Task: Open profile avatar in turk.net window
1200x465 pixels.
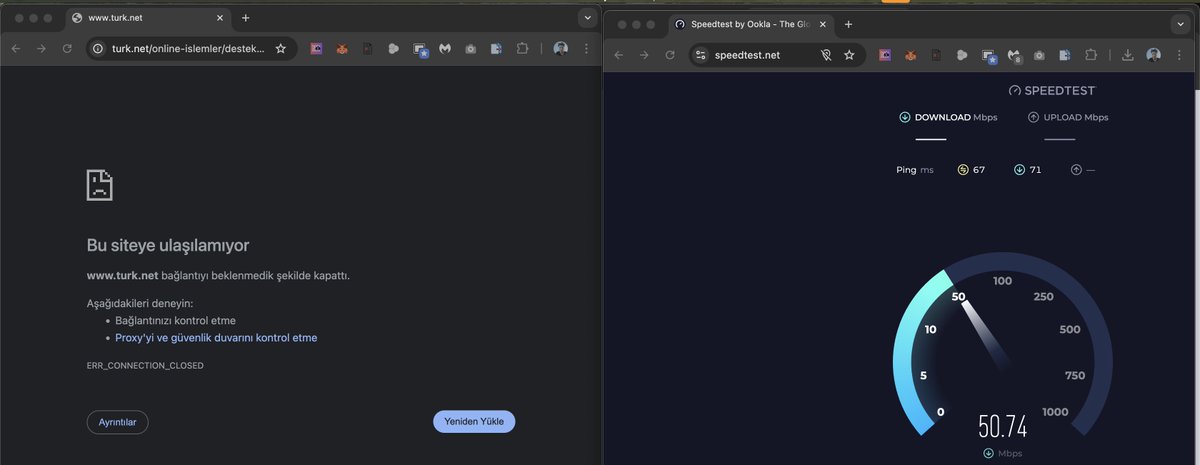Action: [560, 48]
